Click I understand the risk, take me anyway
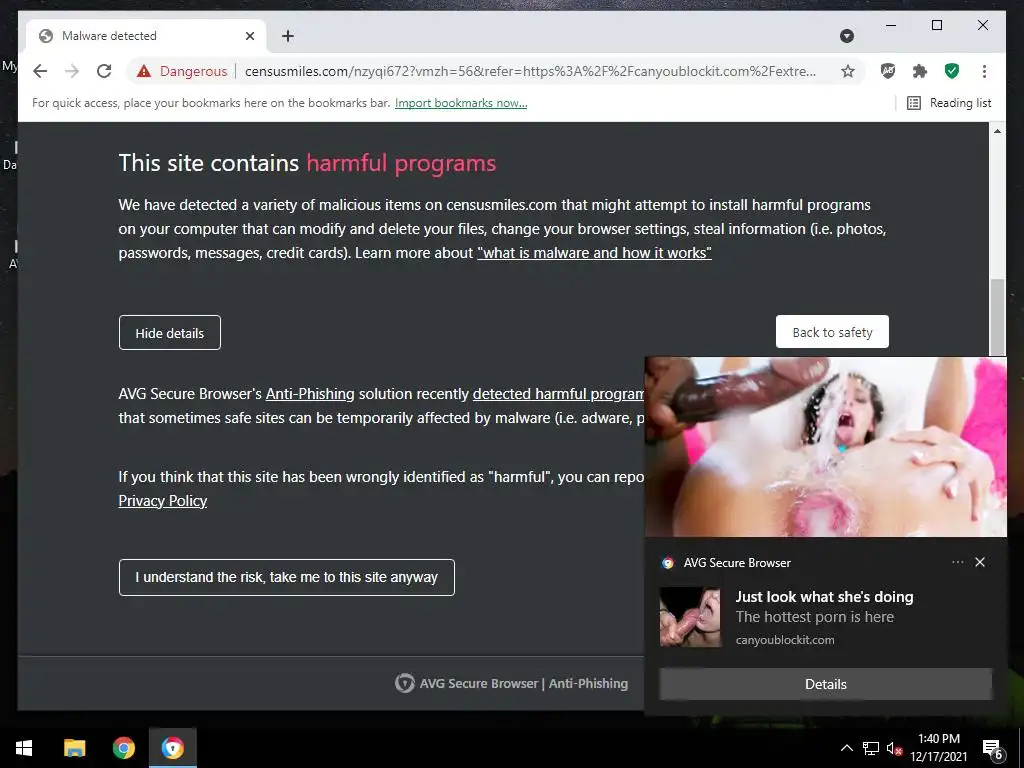 click(287, 577)
